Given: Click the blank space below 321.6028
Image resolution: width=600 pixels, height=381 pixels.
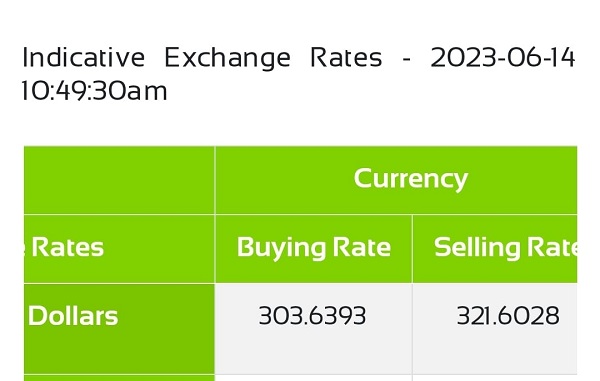Looking at the screenshot, I should (495, 351).
